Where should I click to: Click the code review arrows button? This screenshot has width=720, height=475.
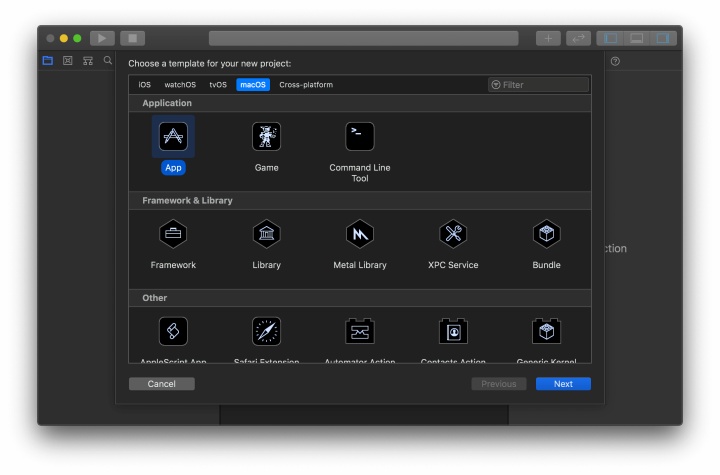(579, 38)
